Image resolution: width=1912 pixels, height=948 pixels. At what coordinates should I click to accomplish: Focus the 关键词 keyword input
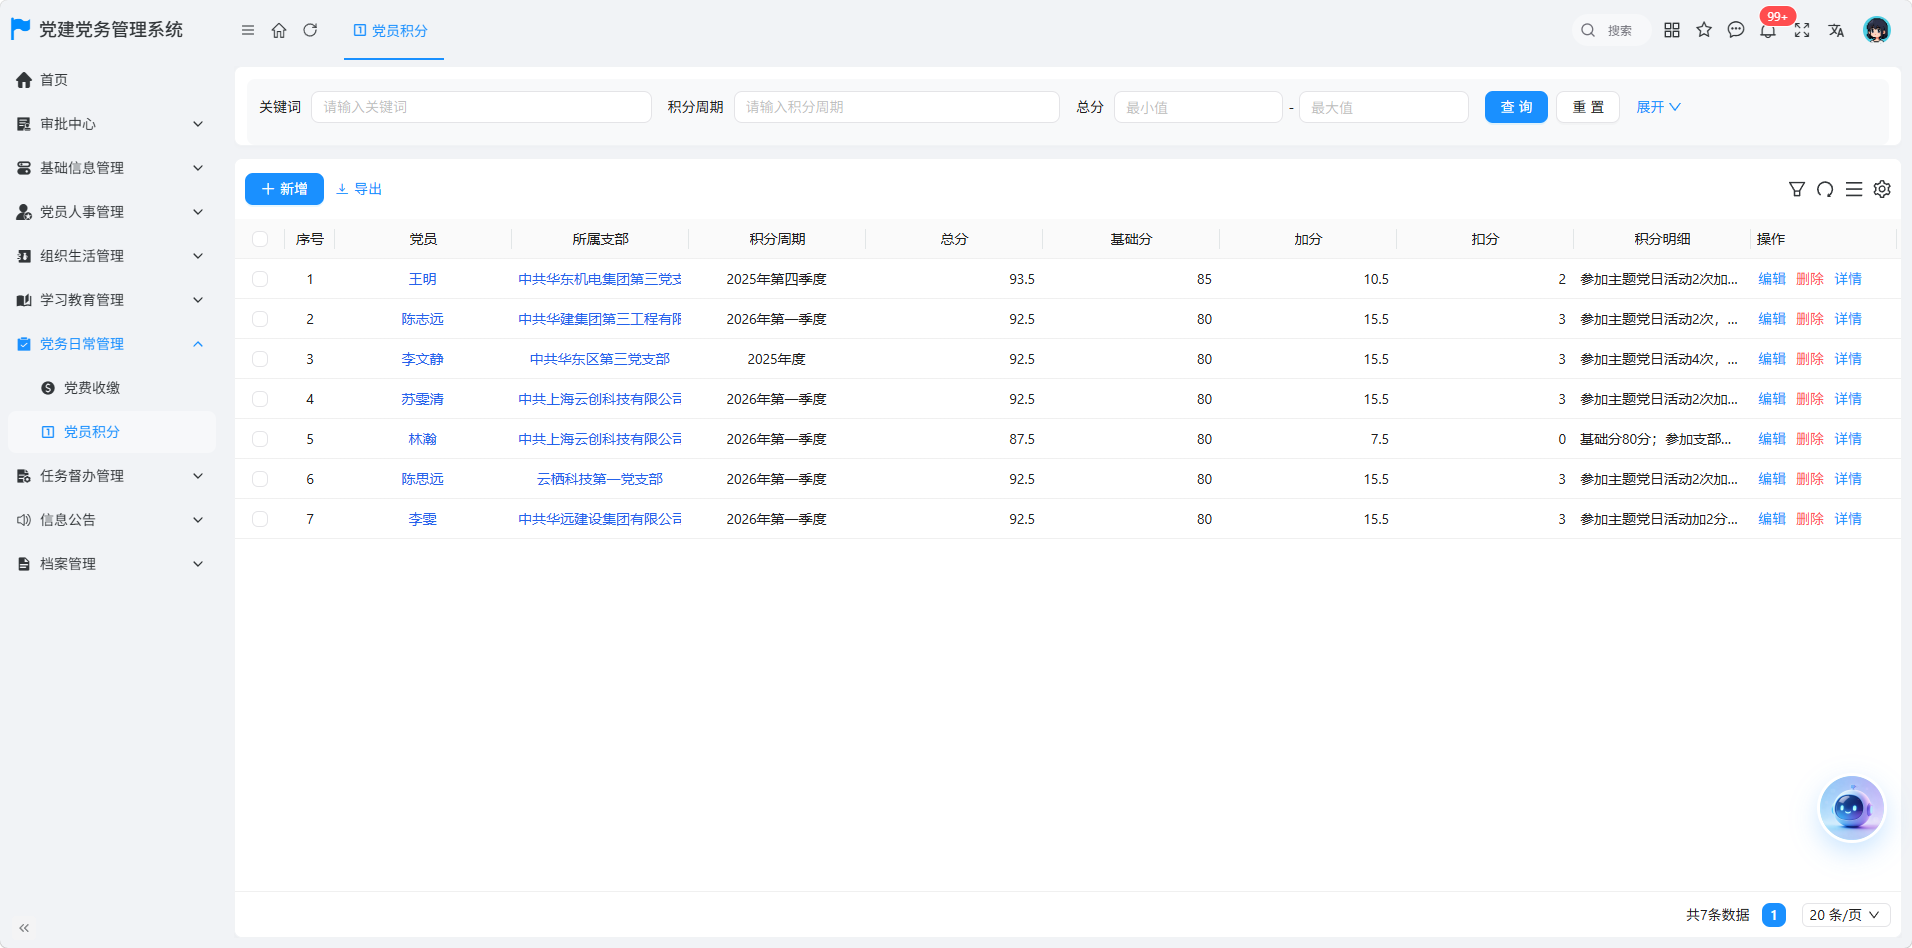pos(481,107)
